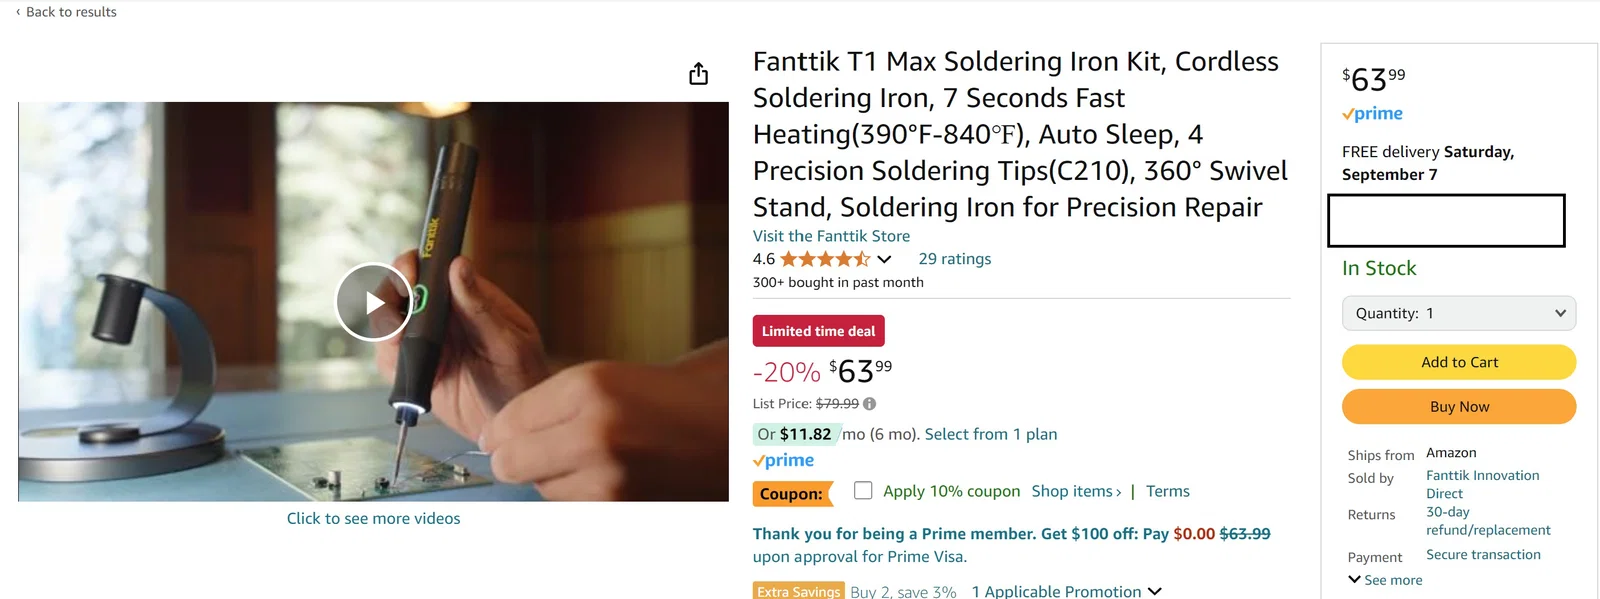Click the Add to Cart button
1600x599 pixels.
click(x=1458, y=362)
